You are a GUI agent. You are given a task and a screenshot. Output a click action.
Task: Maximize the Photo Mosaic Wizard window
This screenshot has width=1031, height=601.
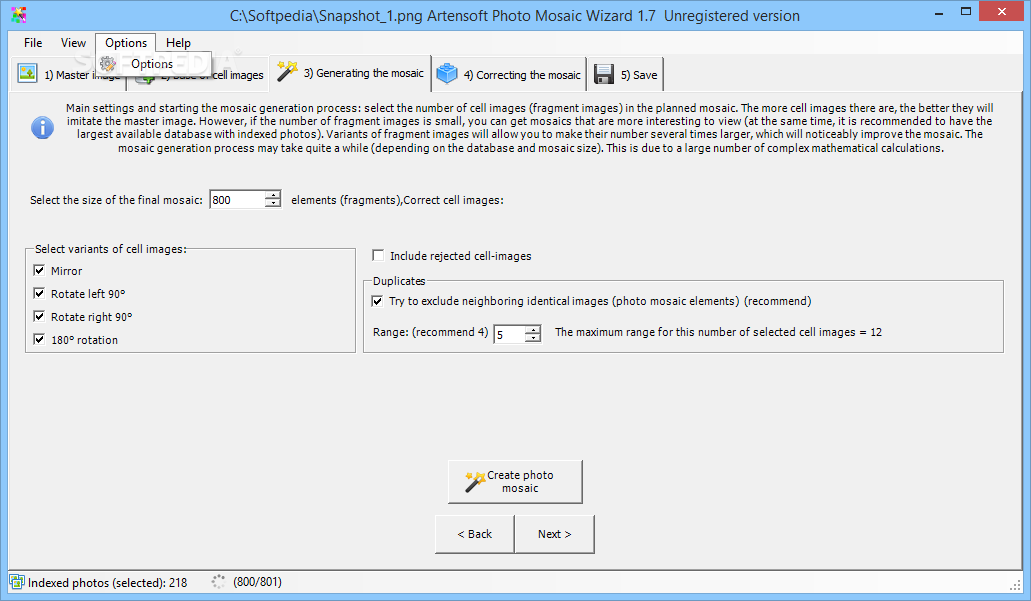(x=966, y=11)
